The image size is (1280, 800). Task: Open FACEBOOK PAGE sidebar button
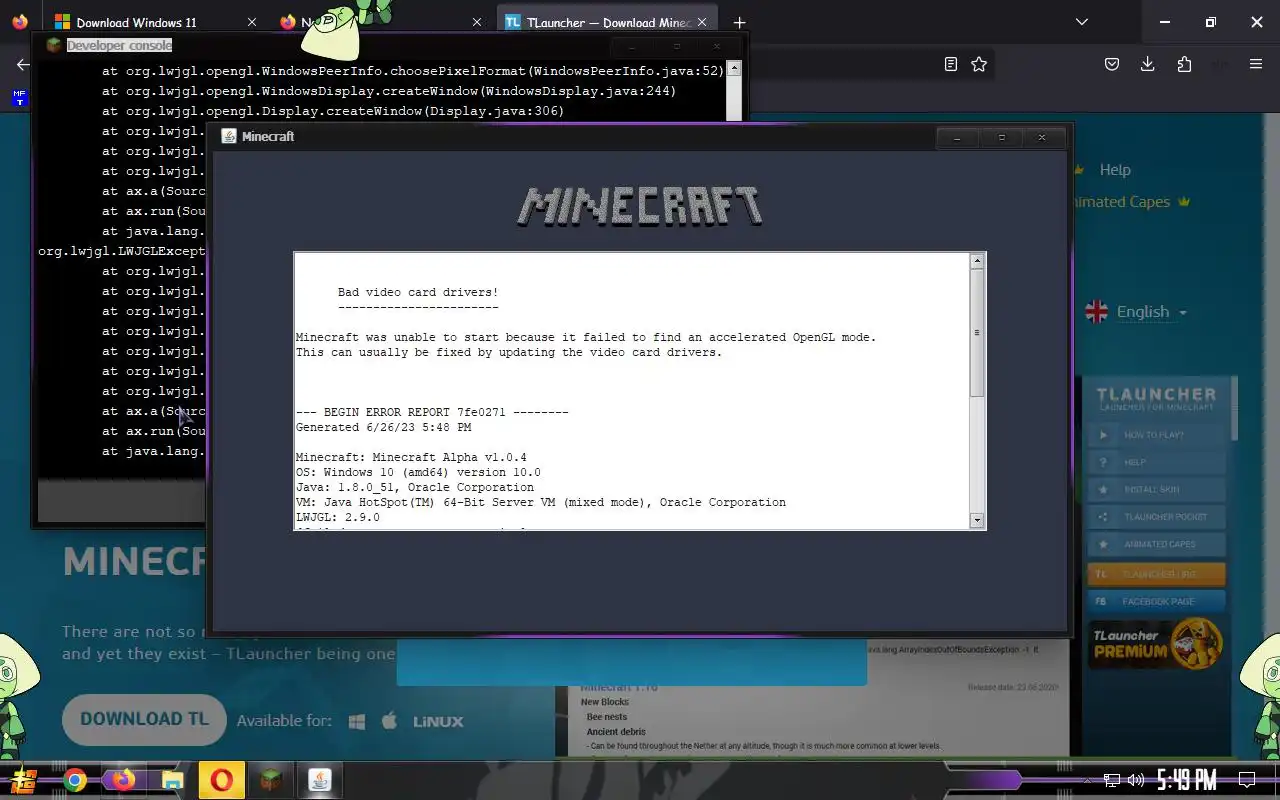[x=1155, y=602]
